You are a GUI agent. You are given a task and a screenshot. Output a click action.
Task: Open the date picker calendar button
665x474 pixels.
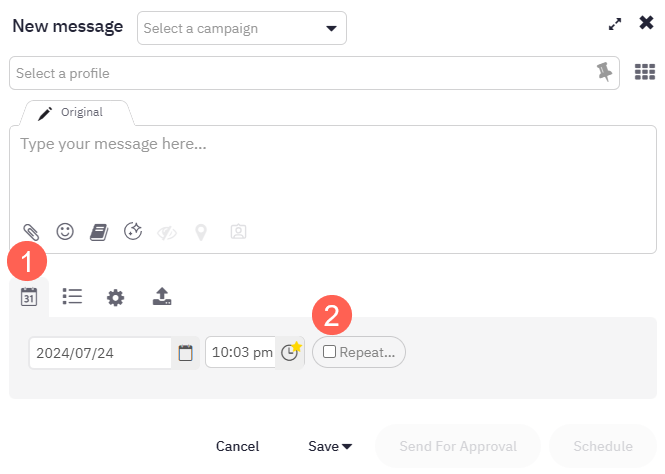pos(185,353)
